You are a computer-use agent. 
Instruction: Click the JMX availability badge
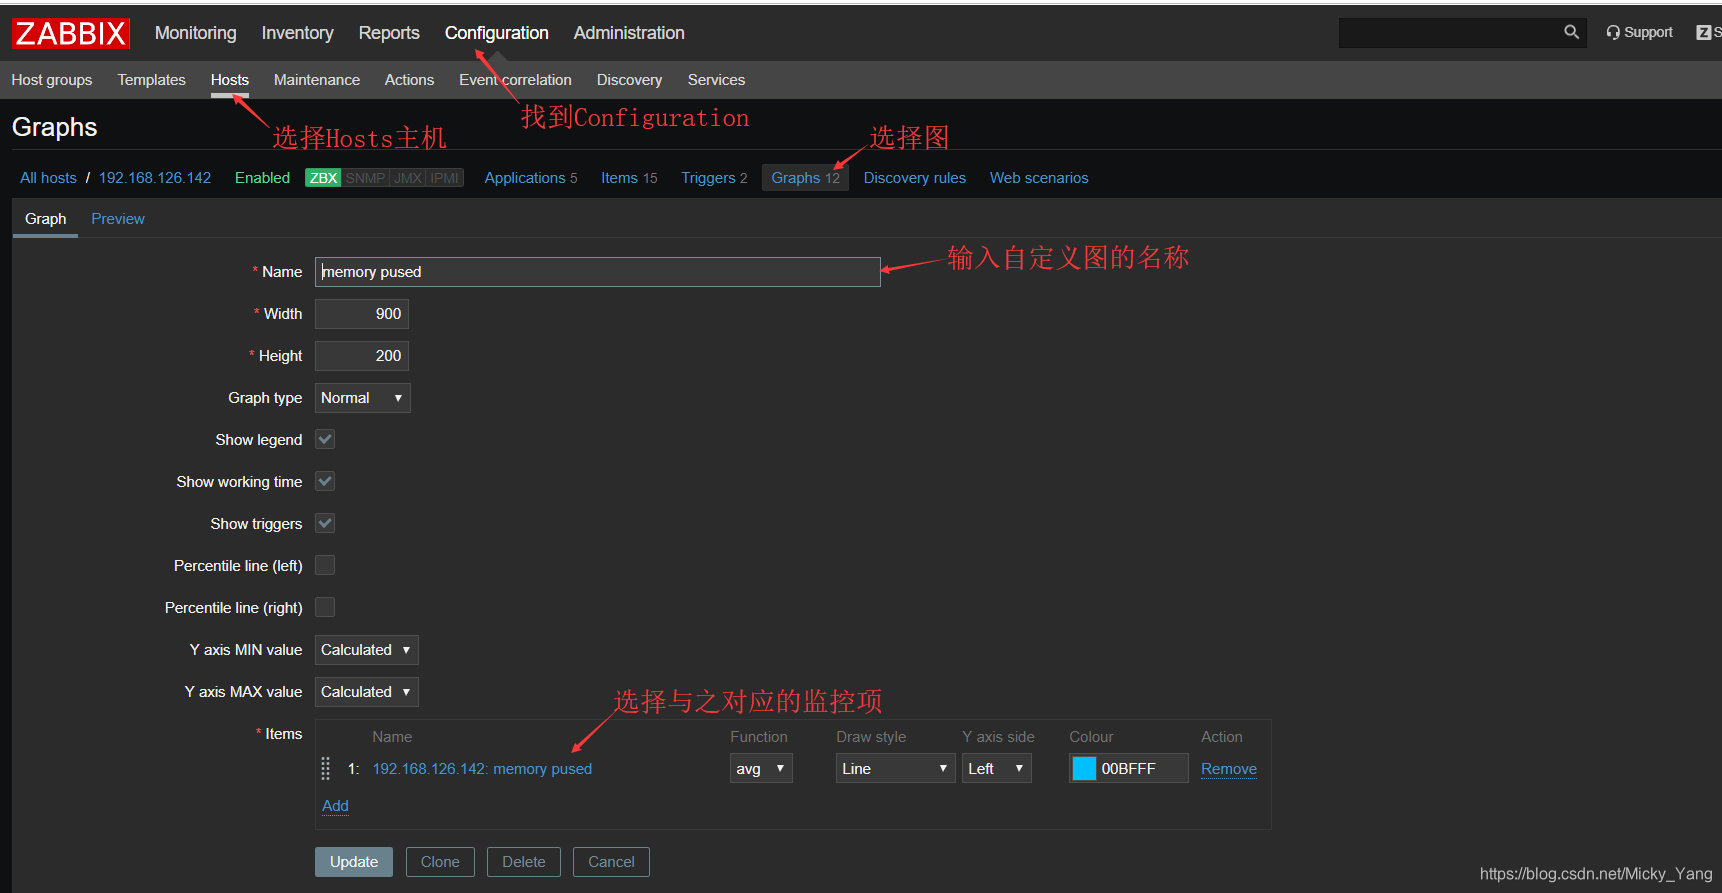(408, 178)
